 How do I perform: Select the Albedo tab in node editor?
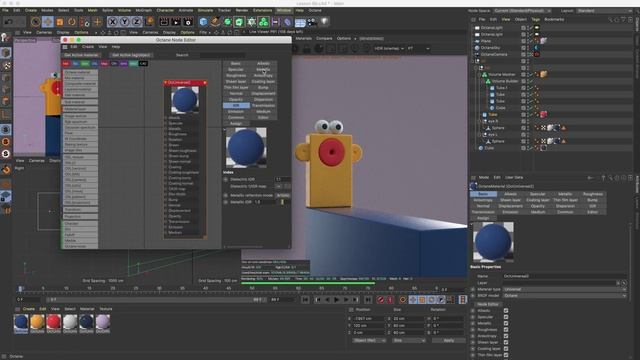(x=263, y=63)
